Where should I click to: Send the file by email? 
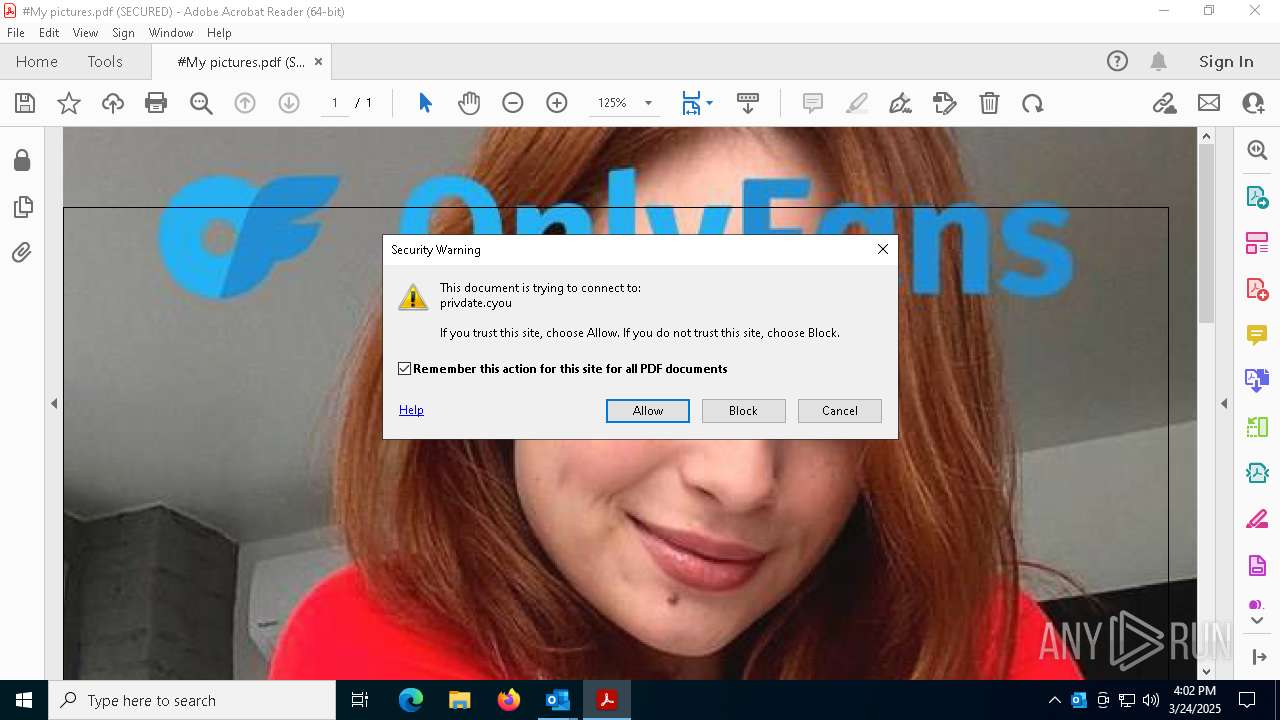pos(1209,103)
